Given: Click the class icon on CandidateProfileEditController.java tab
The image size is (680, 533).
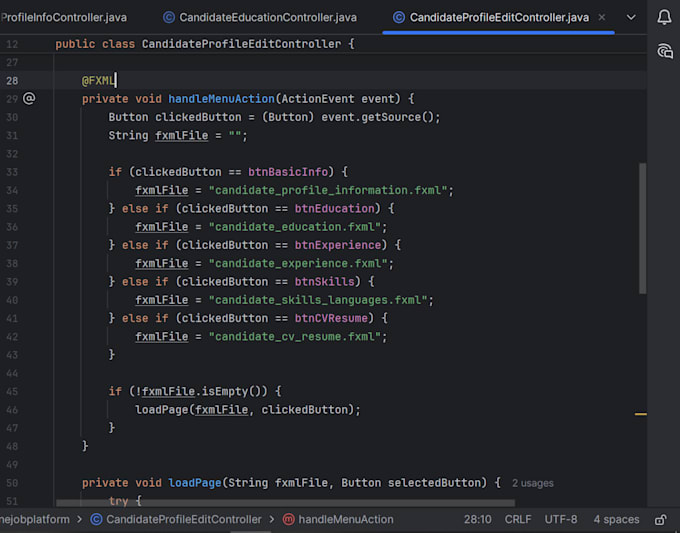Looking at the screenshot, I should pyautogui.click(x=399, y=17).
